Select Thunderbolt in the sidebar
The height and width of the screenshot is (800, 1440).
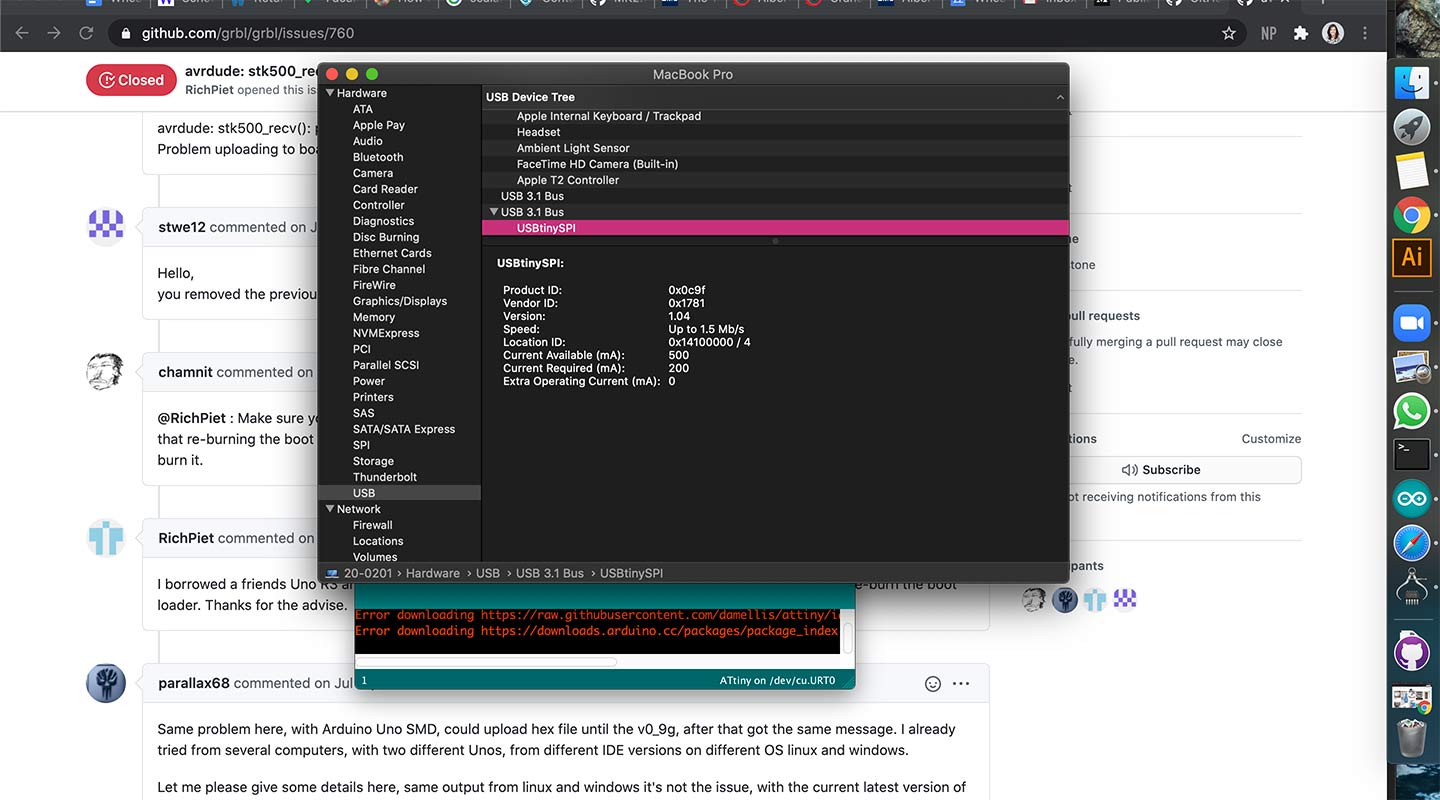[x=385, y=477]
